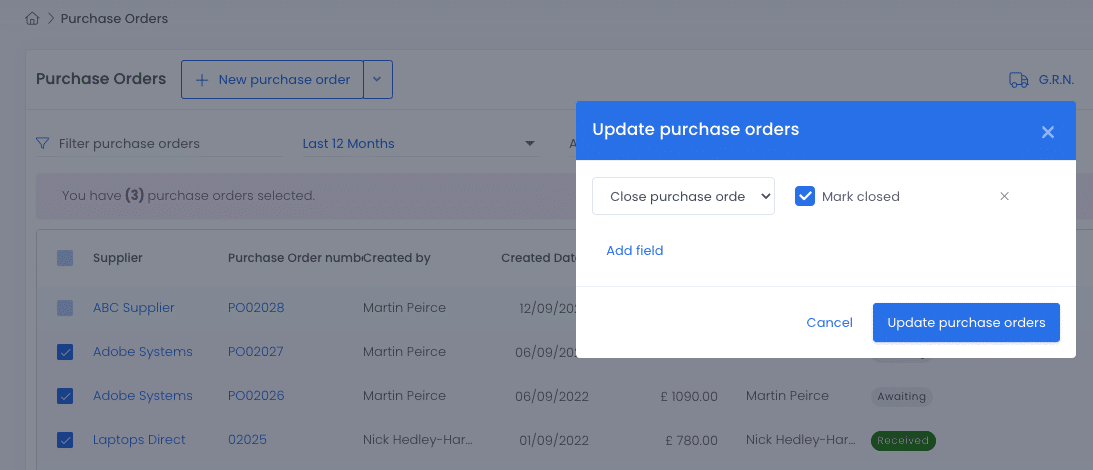Click the G.R.N. truck icon
1093x470 pixels.
point(1019,80)
